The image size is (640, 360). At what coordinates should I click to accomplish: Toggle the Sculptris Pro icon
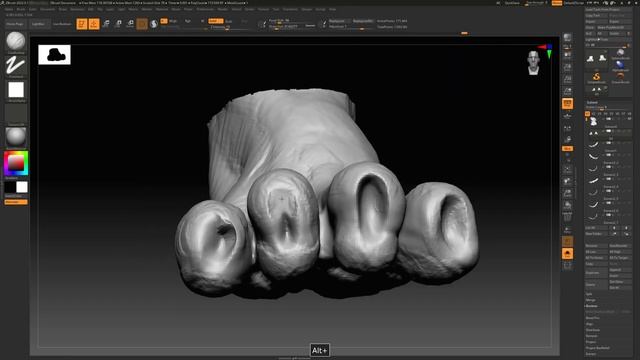154,24
